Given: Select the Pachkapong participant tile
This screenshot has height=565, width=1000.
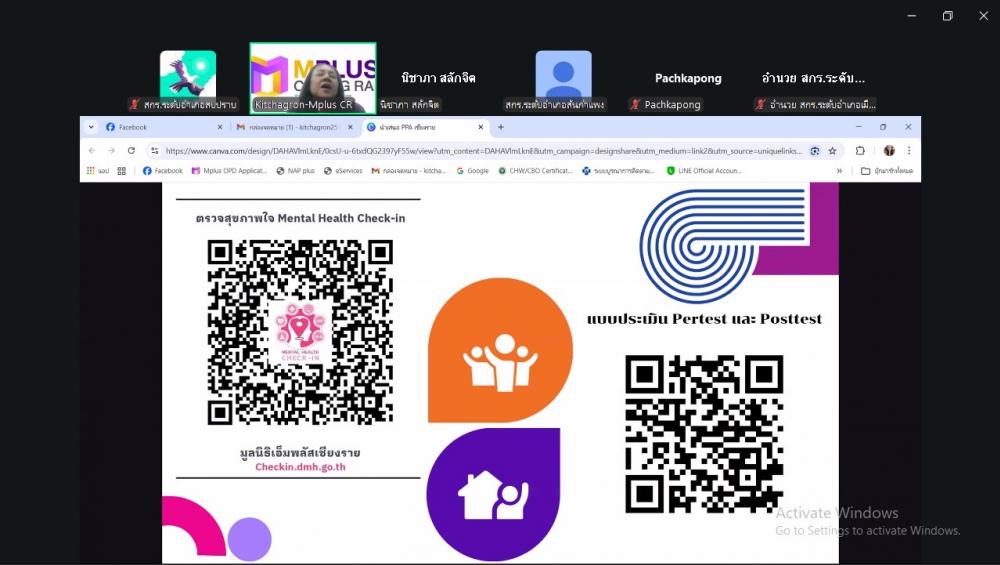Looking at the screenshot, I should [687, 78].
